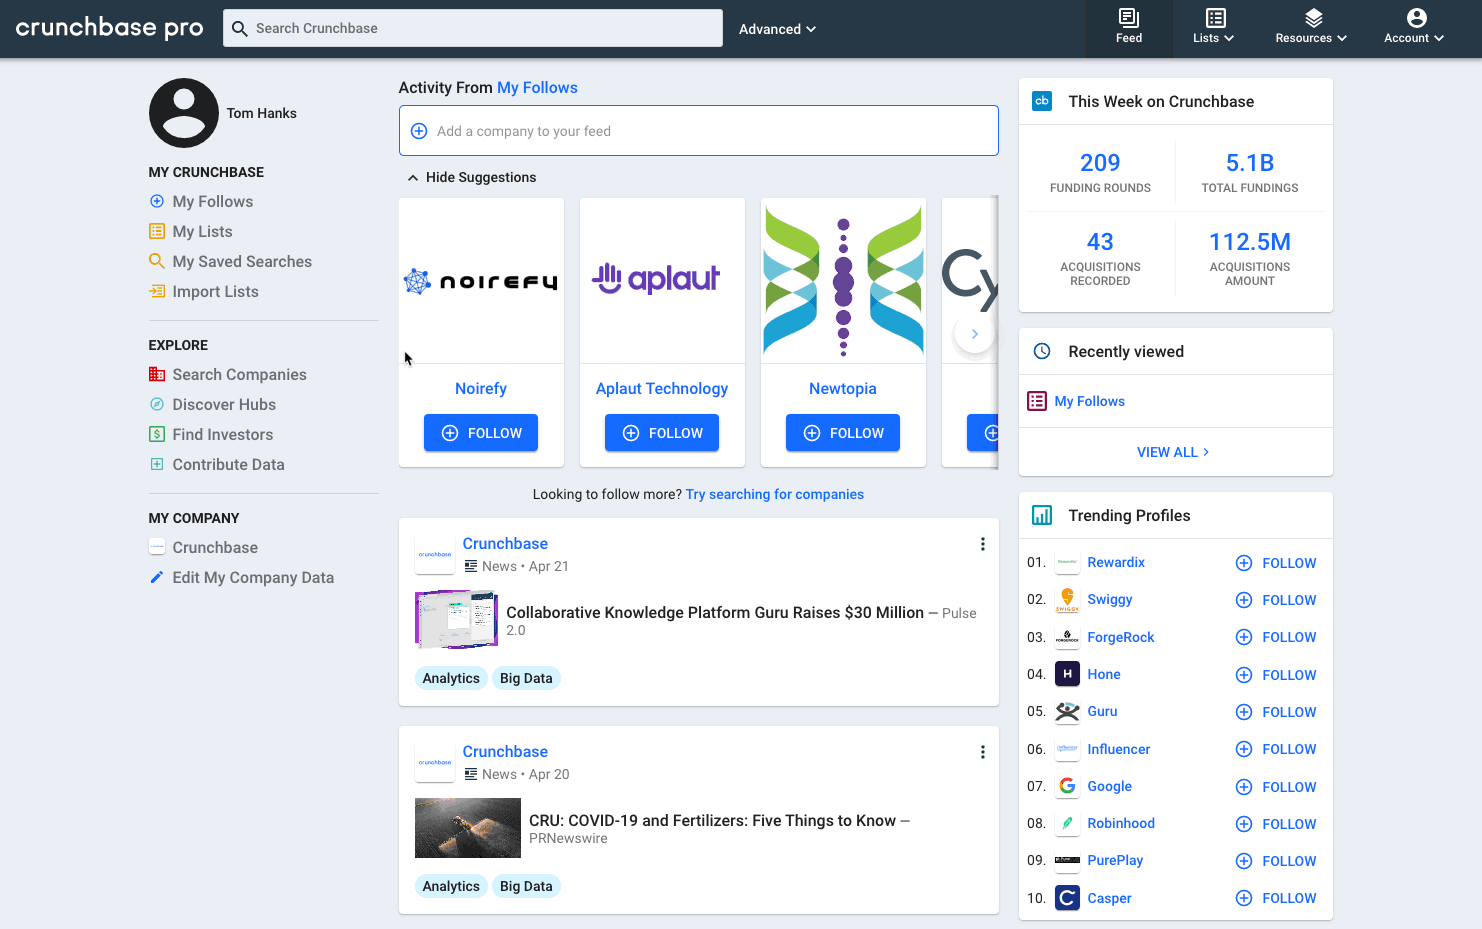Open the Feed icon in top bar
The image size is (1482, 929).
1128,28
